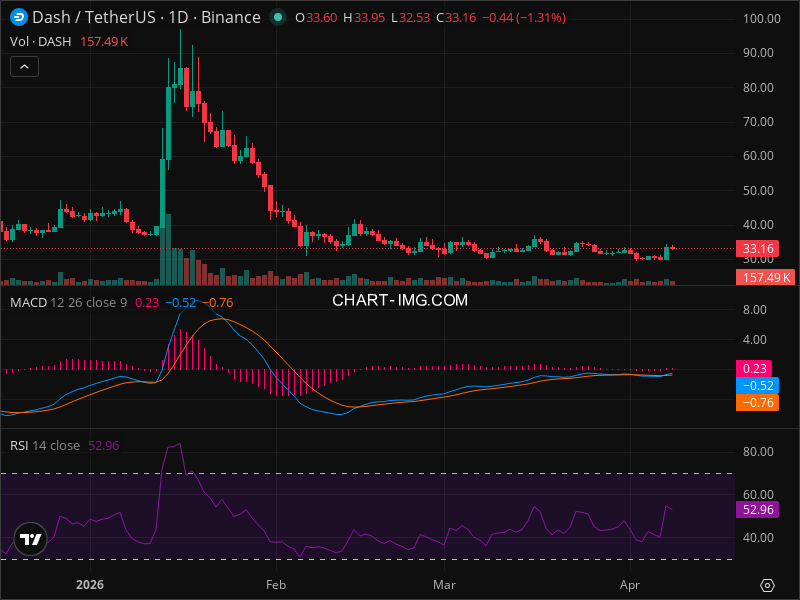Click the Feb label on time axis

[276, 585]
